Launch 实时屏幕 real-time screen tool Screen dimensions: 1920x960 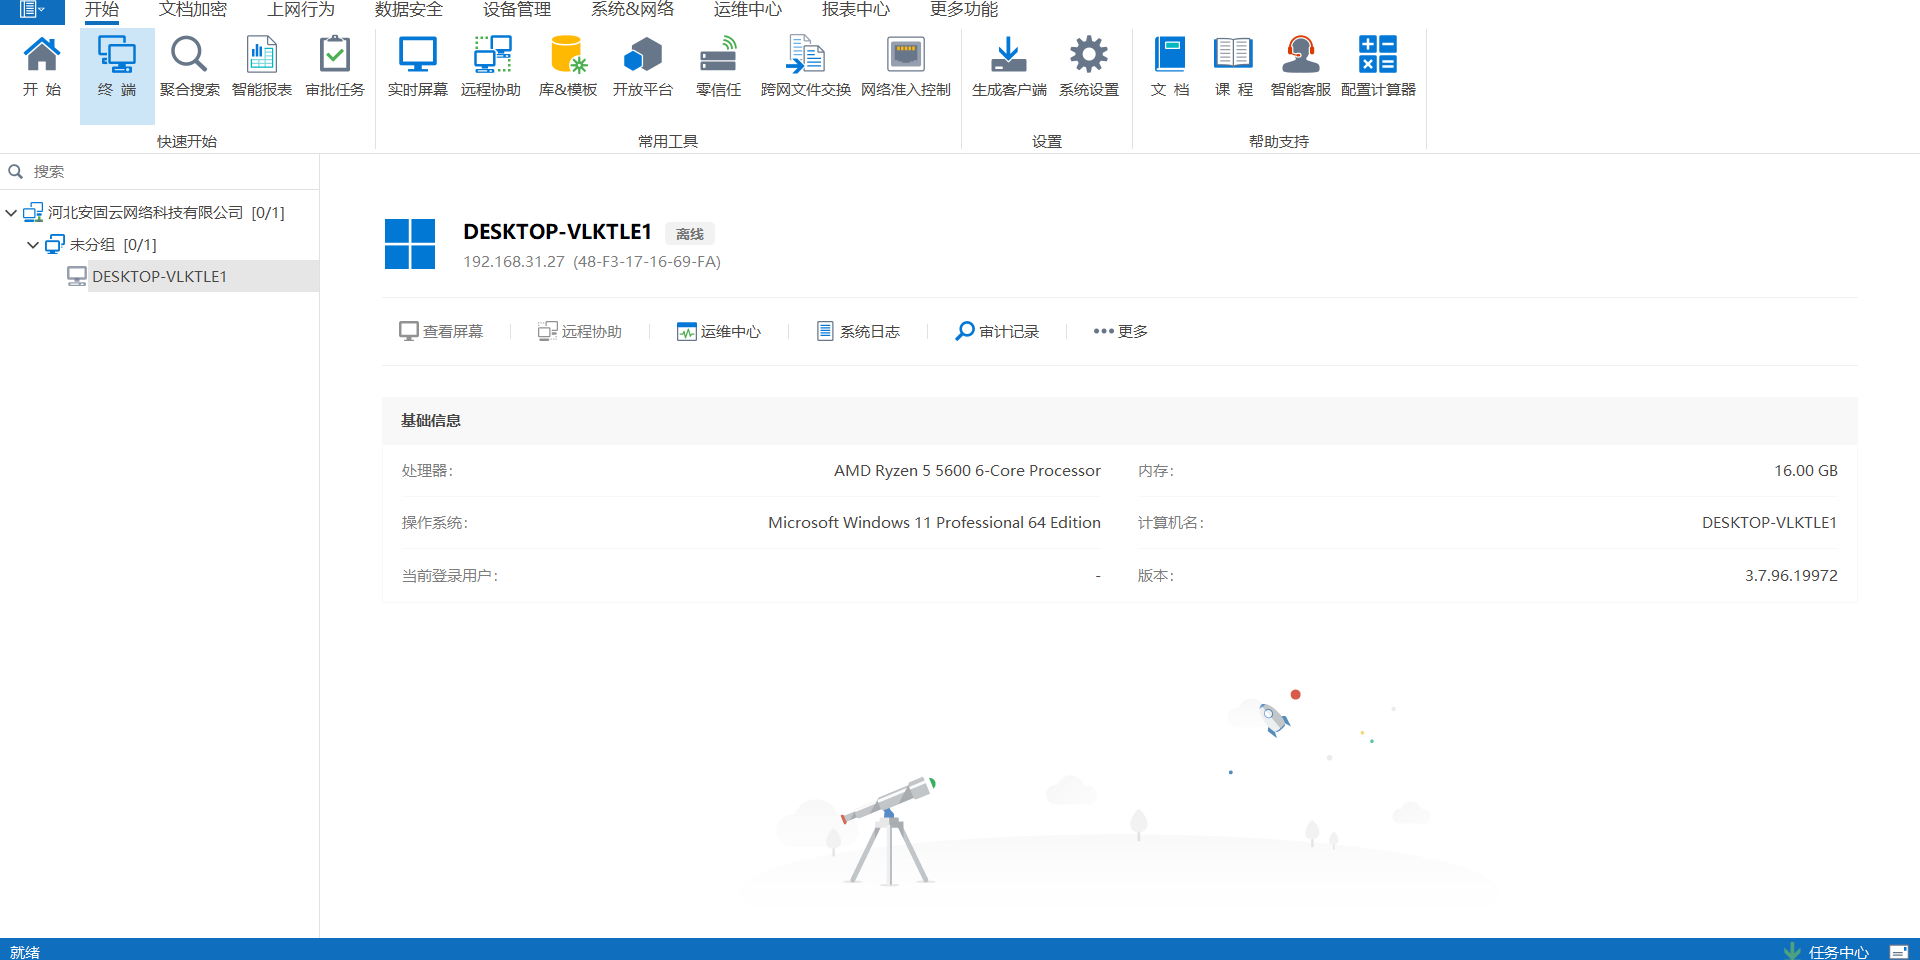418,66
